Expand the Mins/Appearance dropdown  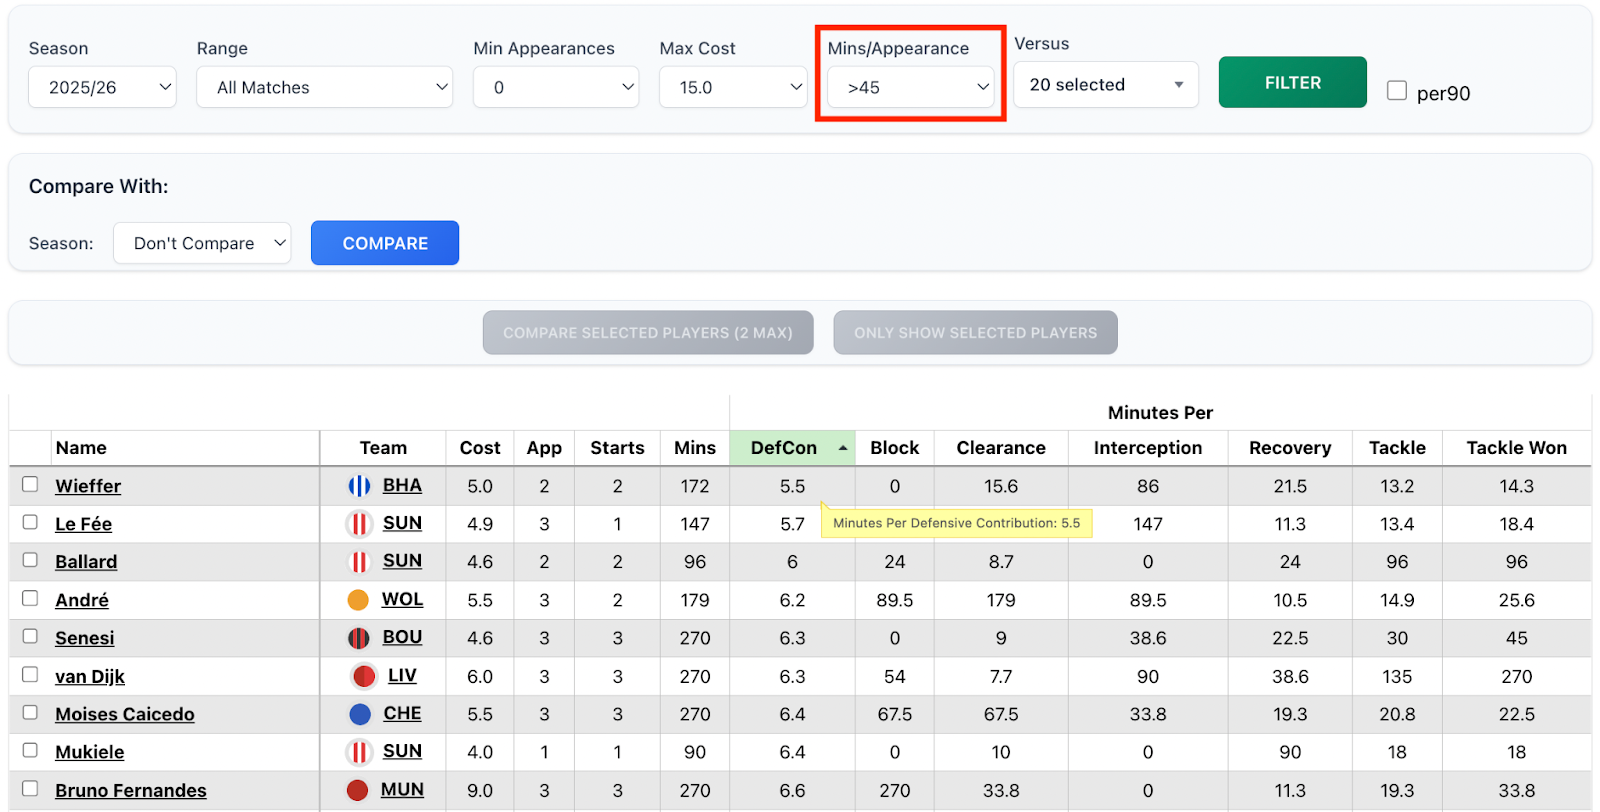tap(910, 87)
